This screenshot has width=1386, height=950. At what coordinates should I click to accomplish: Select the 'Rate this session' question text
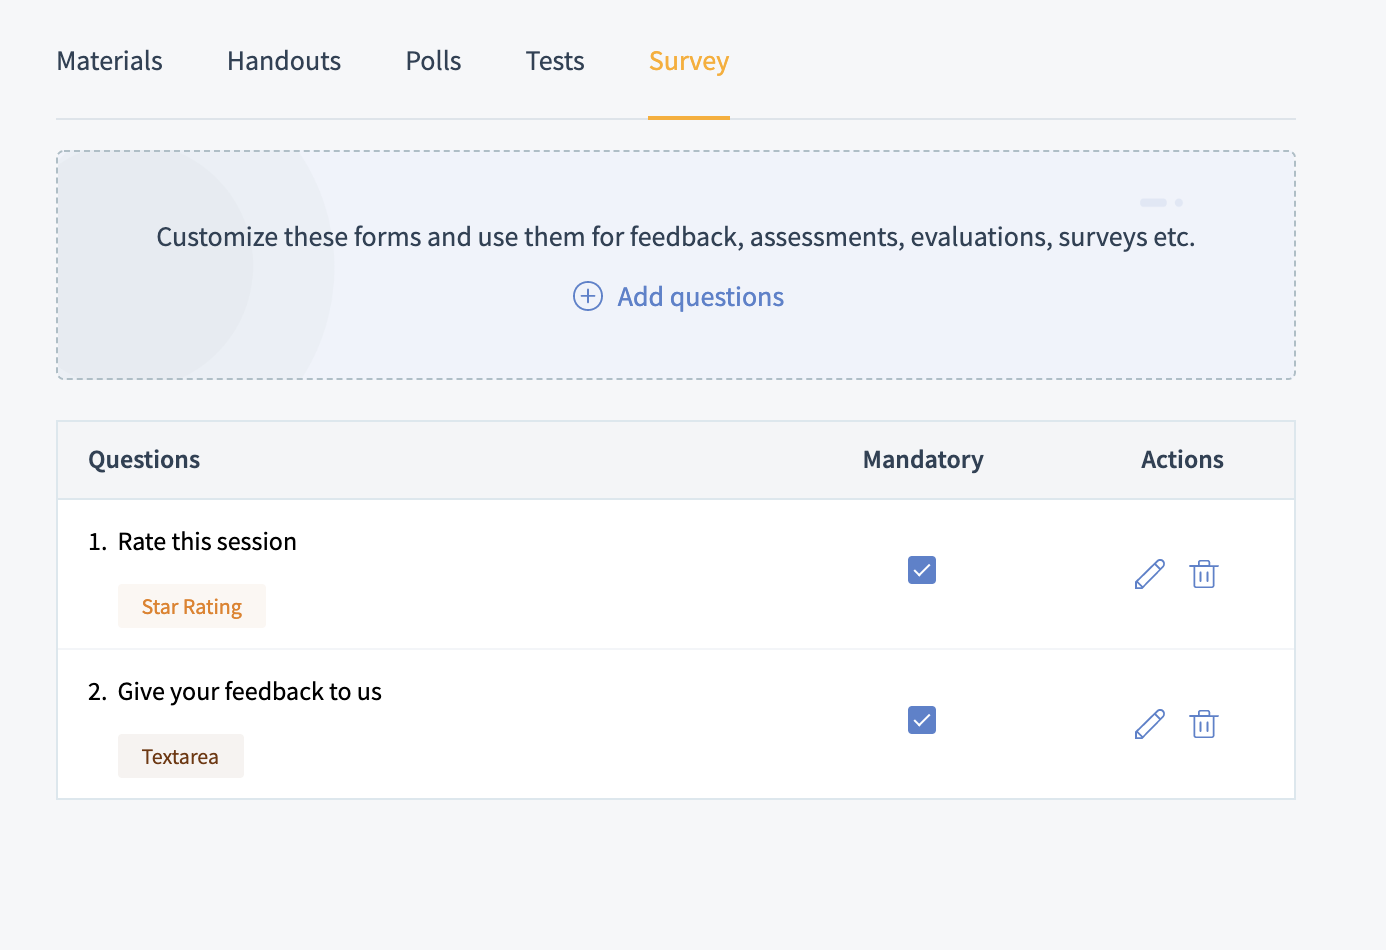[x=207, y=542]
